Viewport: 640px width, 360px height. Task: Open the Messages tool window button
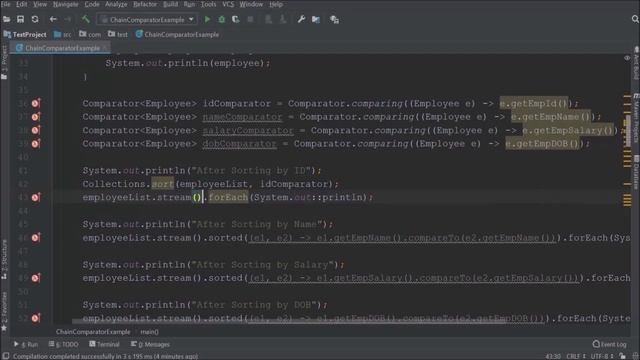[x=150, y=344]
